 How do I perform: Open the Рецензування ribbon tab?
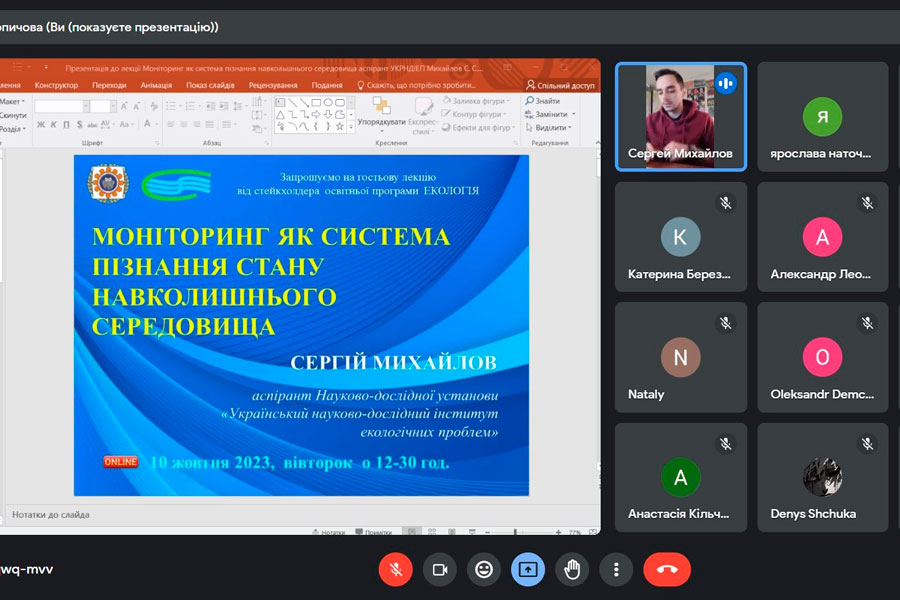(x=273, y=85)
